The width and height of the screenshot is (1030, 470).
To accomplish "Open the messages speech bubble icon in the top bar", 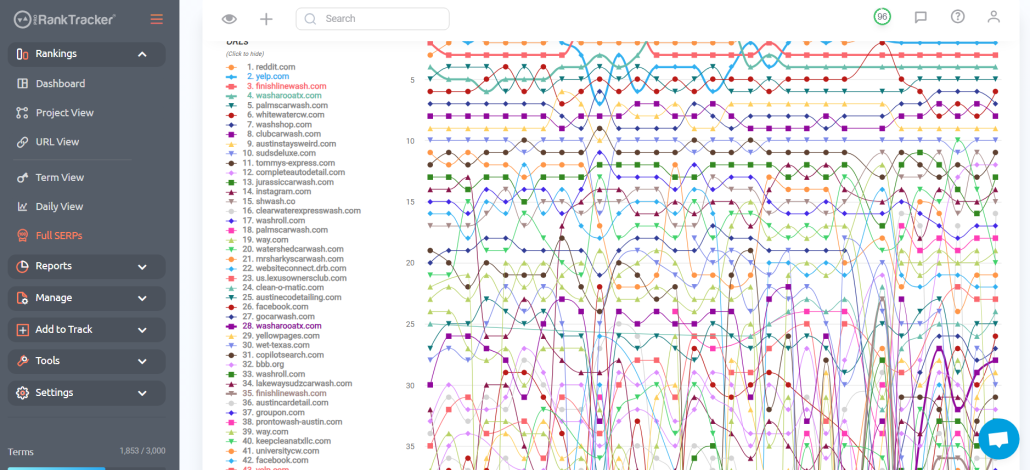I will click(x=921, y=18).
